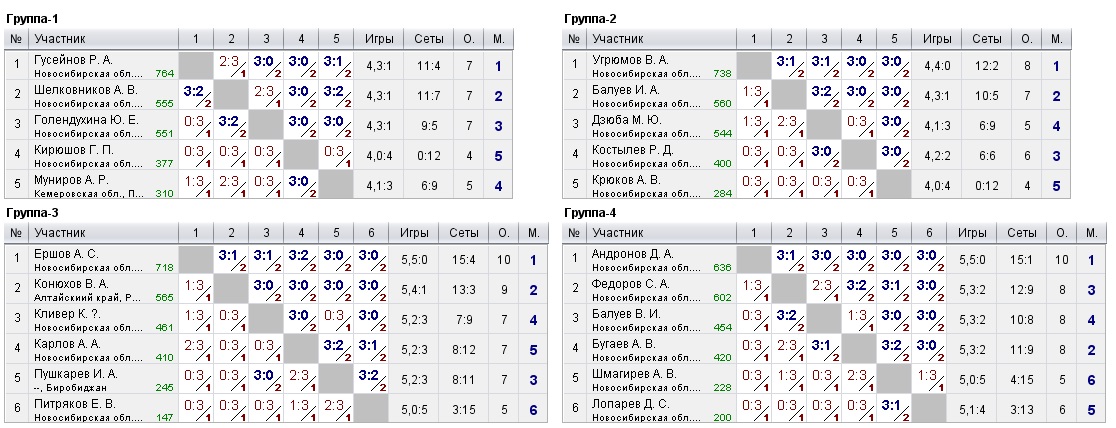Click Пушкарев И. А. from Биробиджан
Screen dimensions: 1116x428
click(x=77, y=371)
